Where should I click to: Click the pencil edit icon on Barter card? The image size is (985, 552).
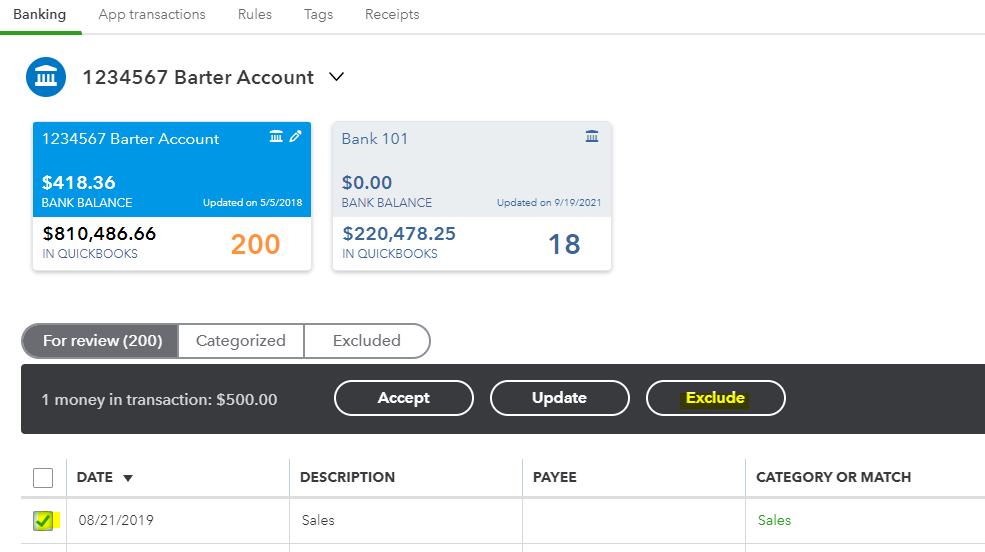click(295, 137)
